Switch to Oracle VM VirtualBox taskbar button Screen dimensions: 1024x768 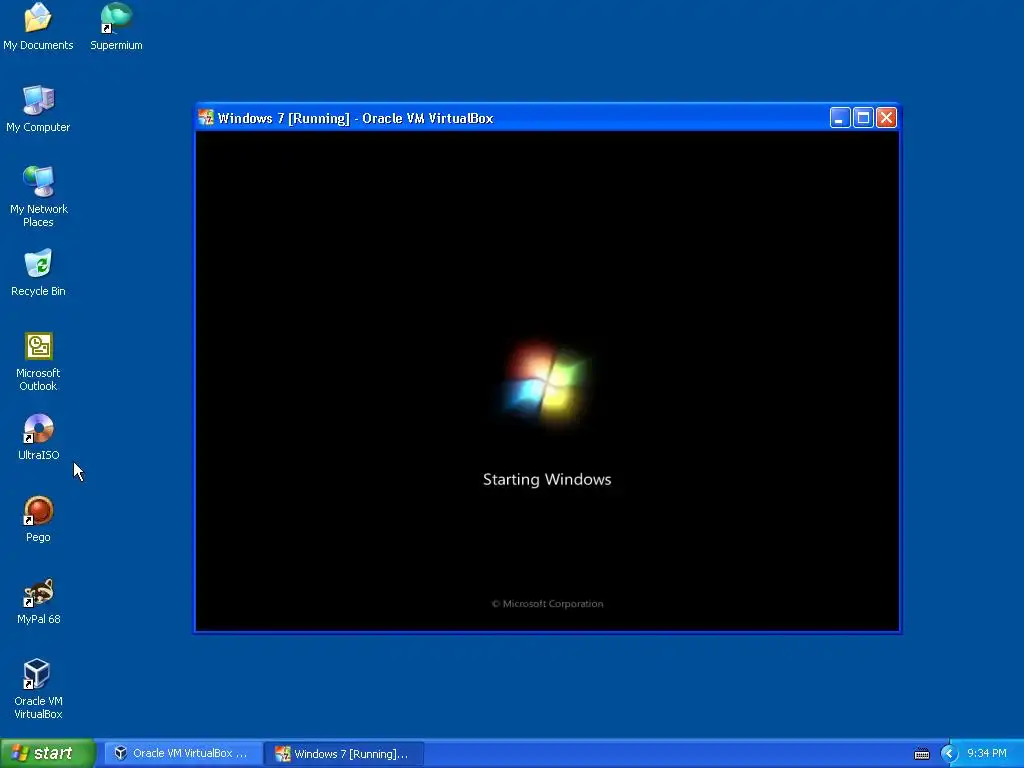(x=183, y=754)
